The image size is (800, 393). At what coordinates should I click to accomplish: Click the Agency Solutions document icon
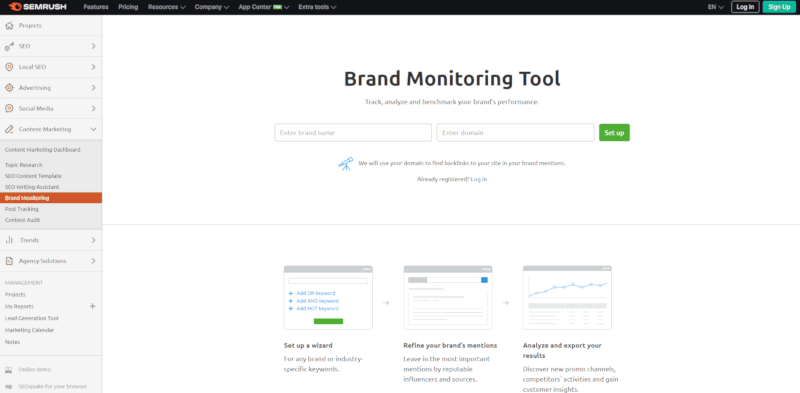(x=9, y=261)
